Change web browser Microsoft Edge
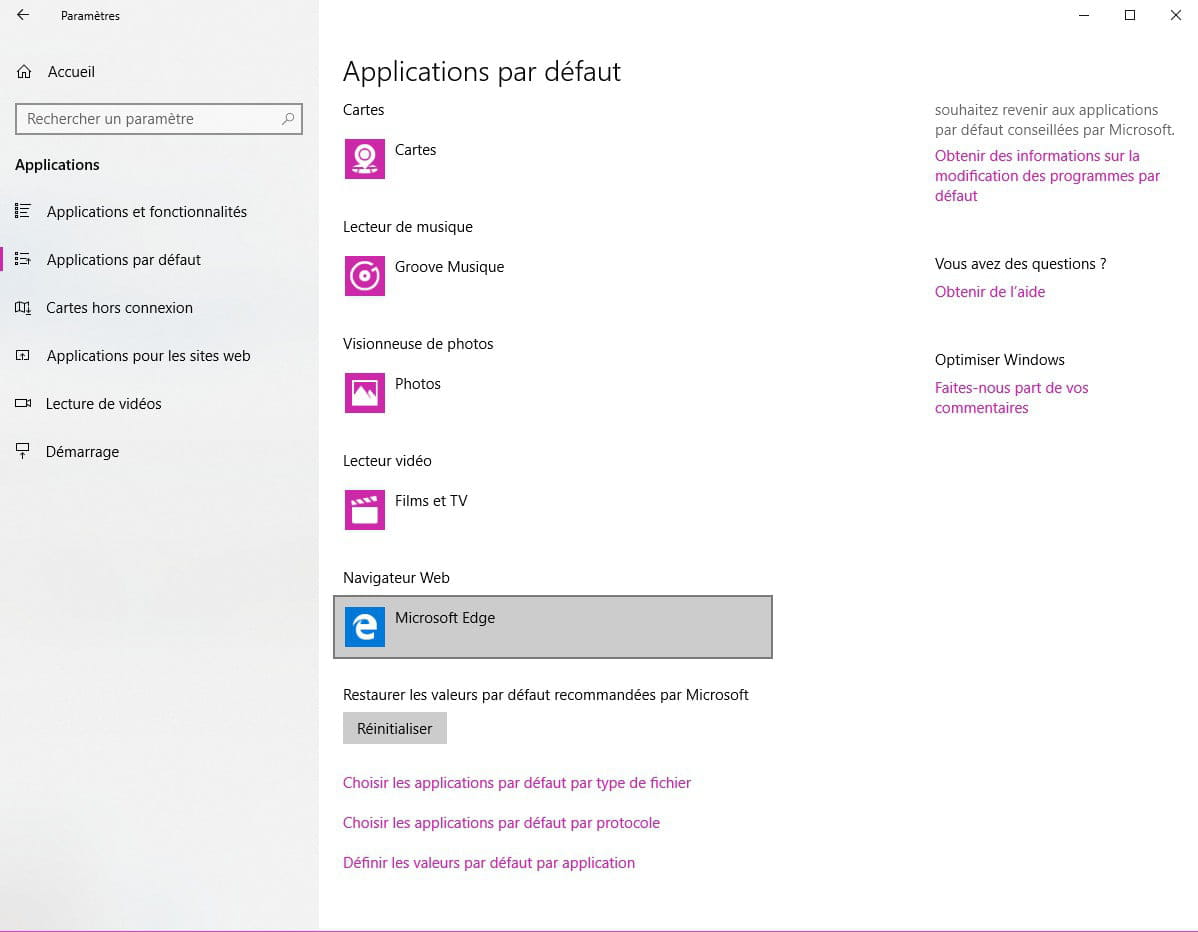 552,626
